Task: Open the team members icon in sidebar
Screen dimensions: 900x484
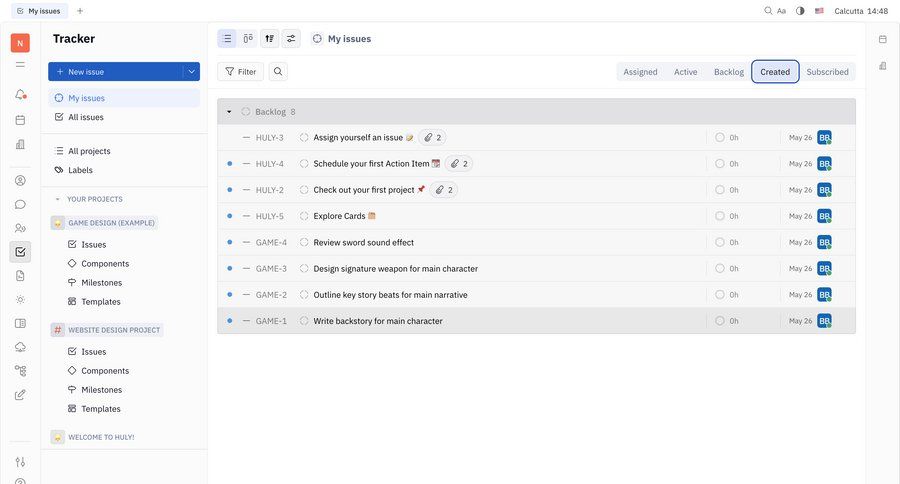Action: (20, 228)
